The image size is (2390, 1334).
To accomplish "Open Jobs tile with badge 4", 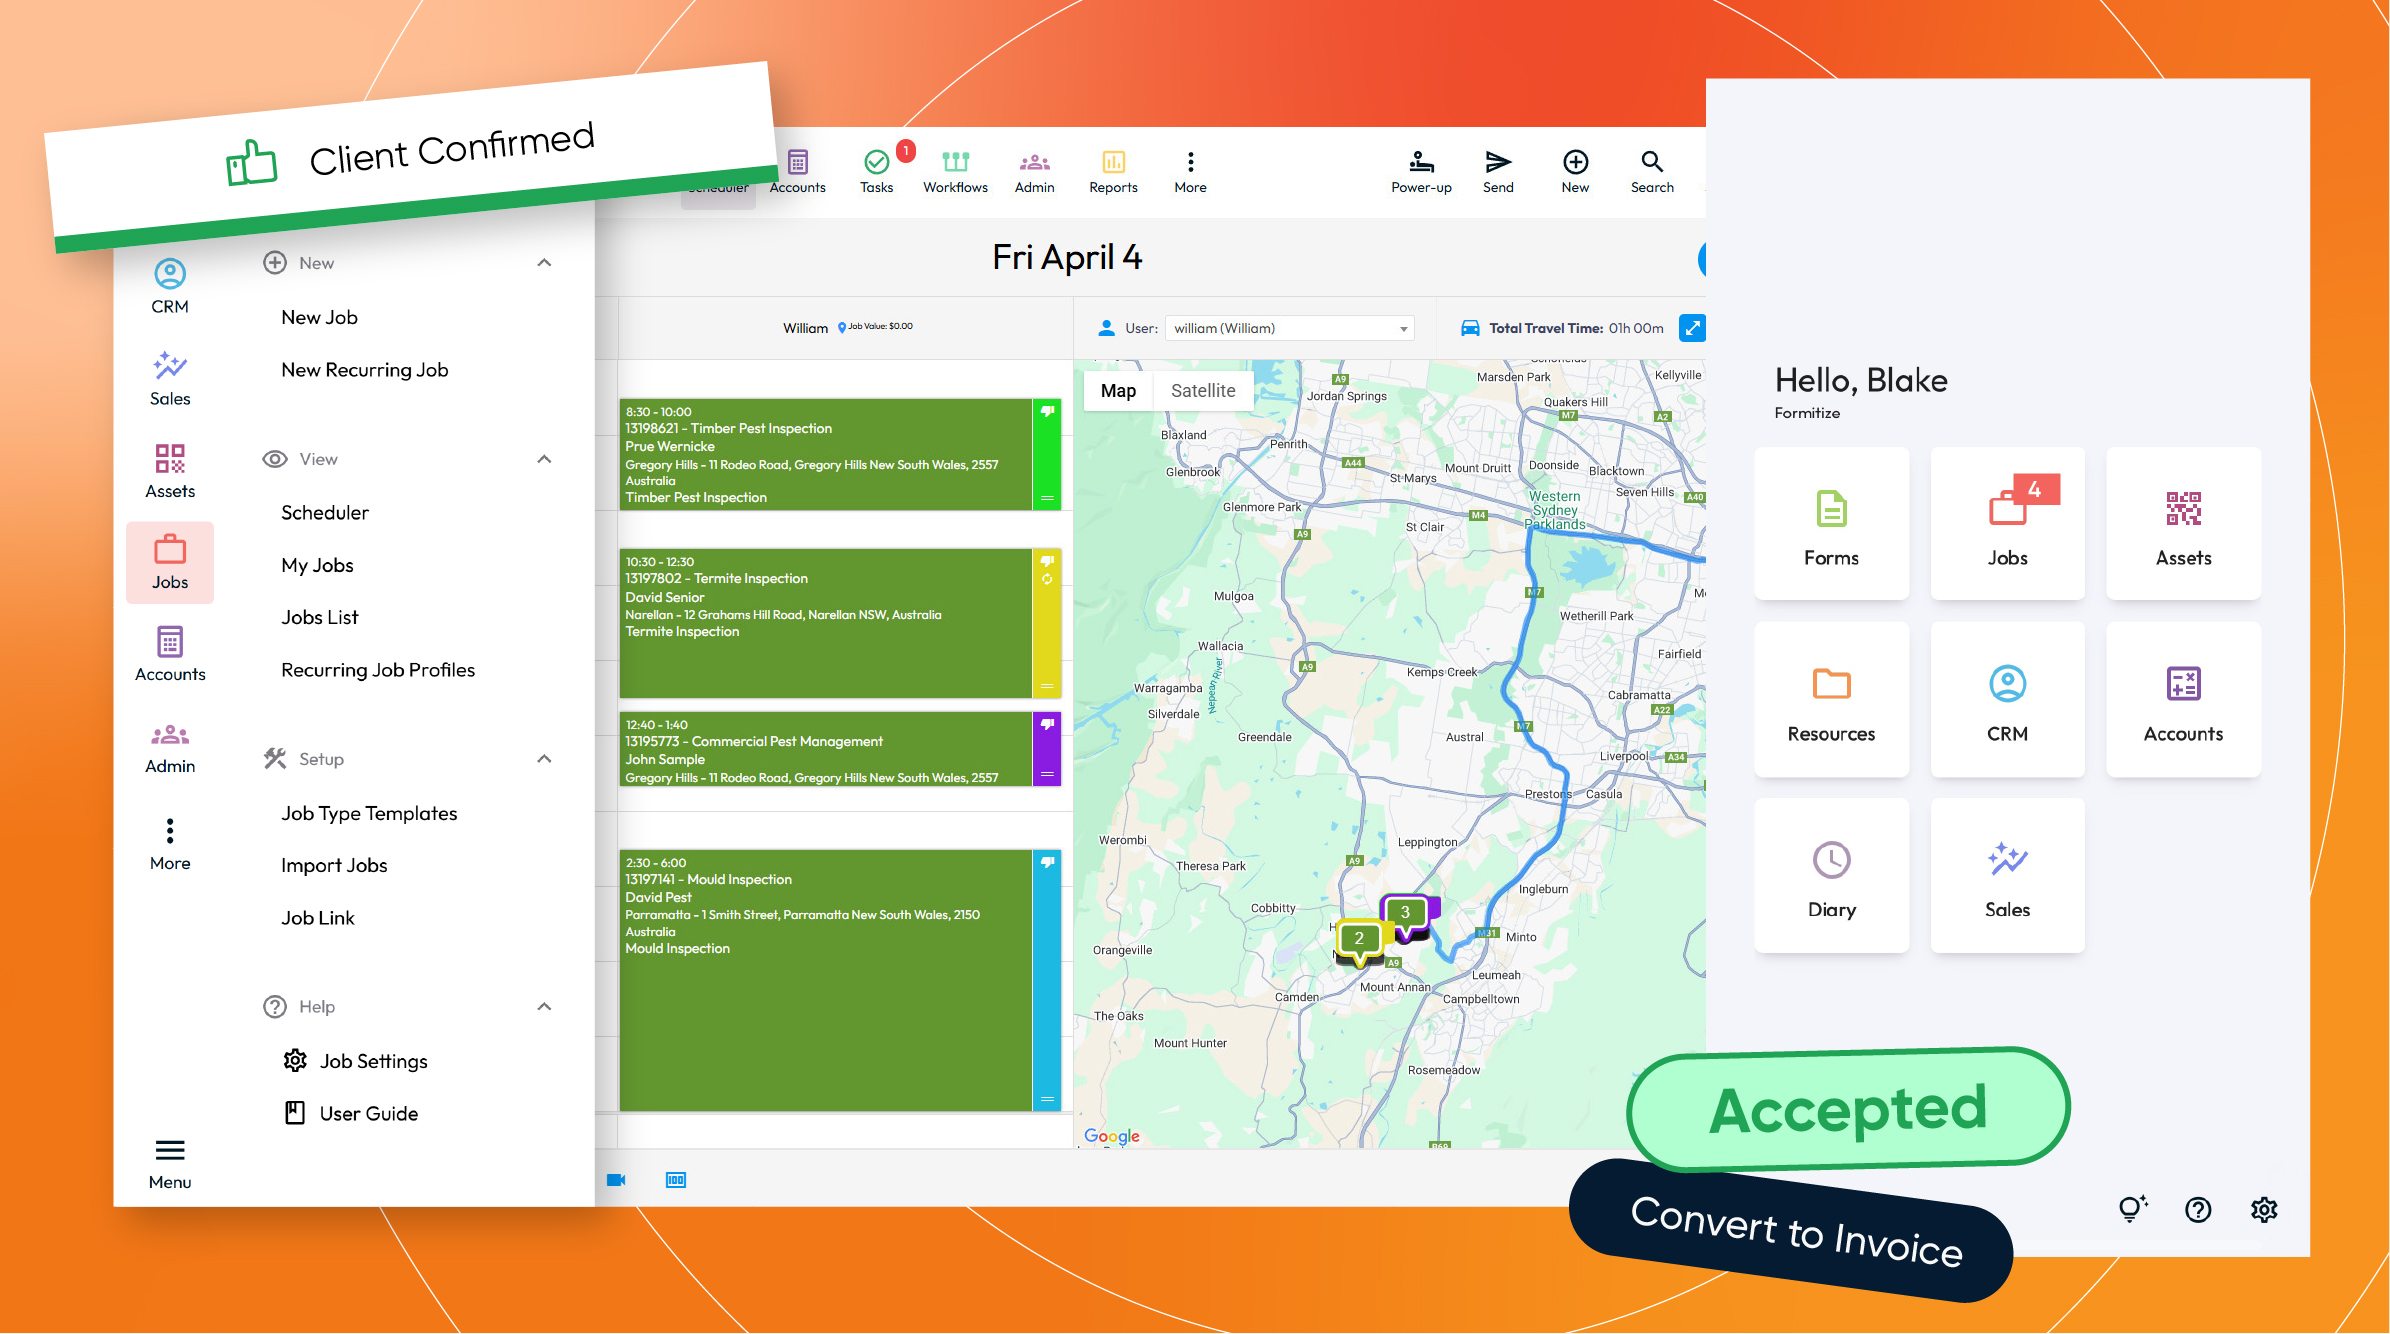I will [x=2007, y=524].
